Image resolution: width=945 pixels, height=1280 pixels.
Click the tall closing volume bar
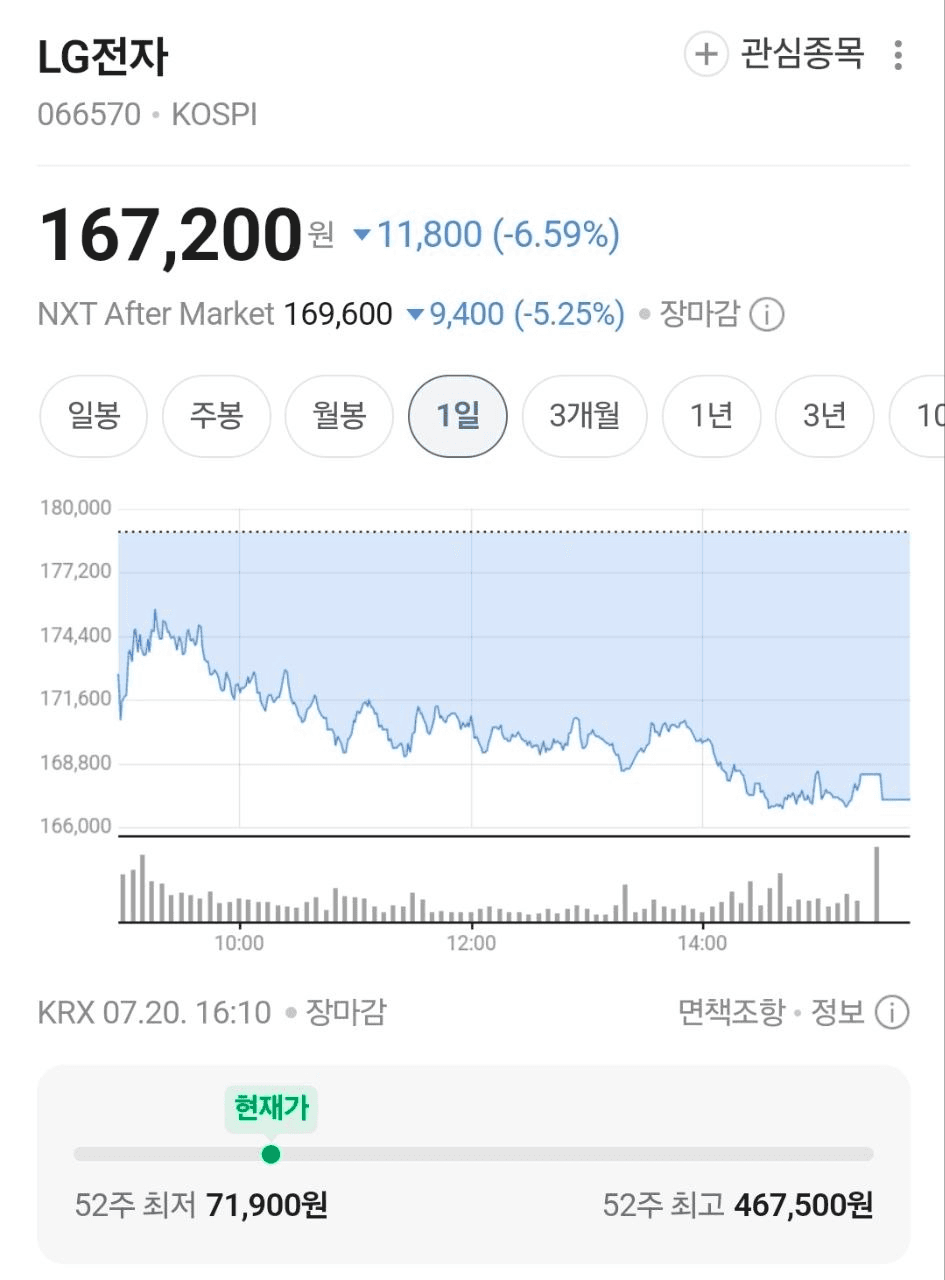pos(877,884)
